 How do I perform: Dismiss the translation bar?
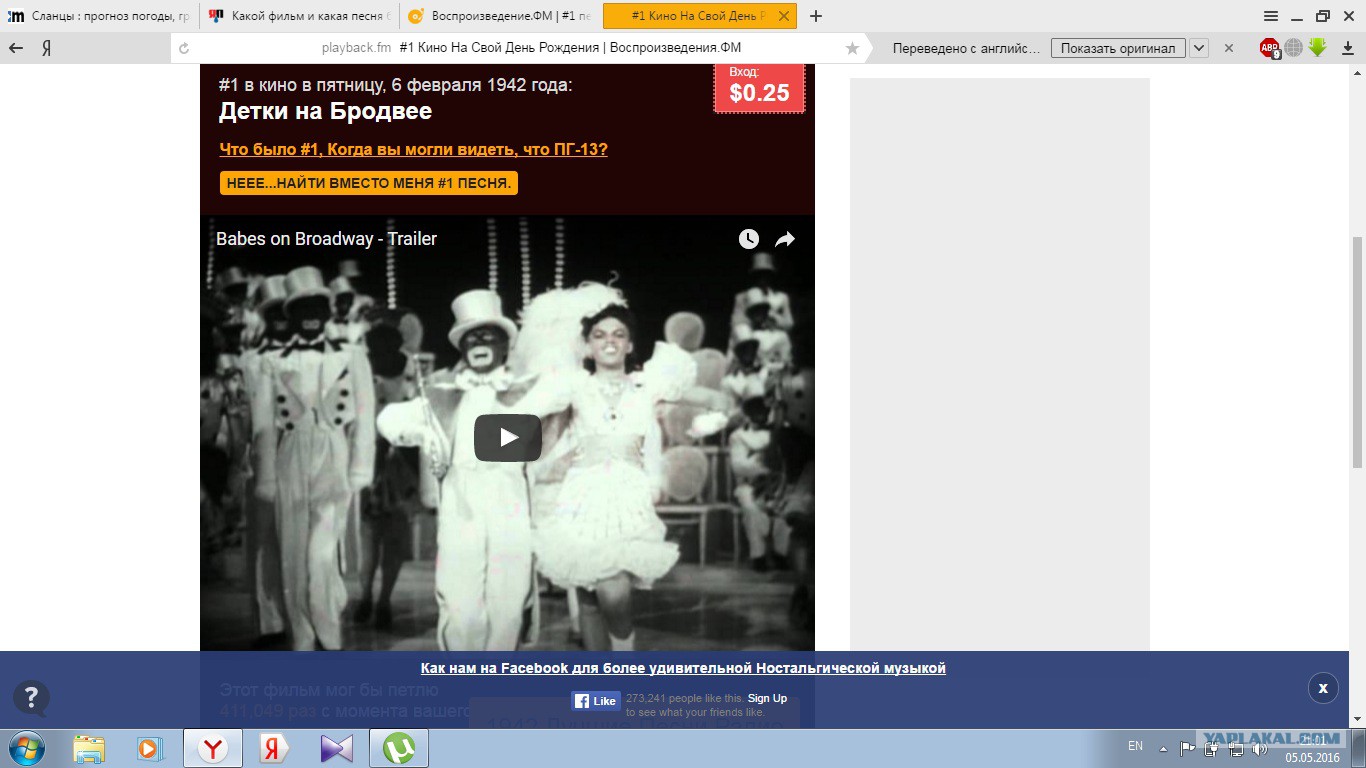pos(1229,48)
